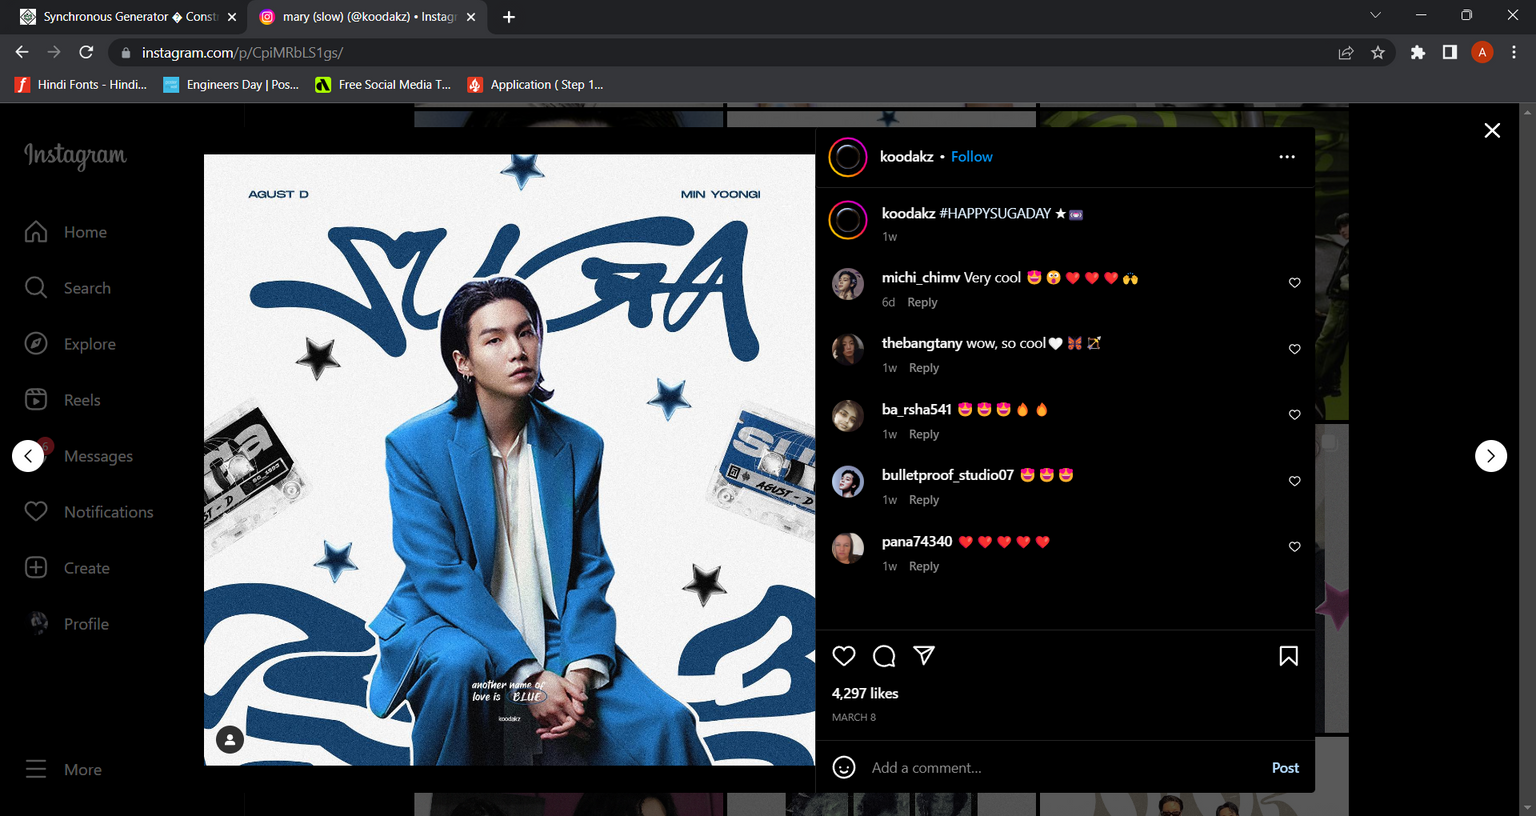The width and height of the screenshot is (1536, 816).
Task: Open Engineers Day bookmark
Action: click(231, 85)
